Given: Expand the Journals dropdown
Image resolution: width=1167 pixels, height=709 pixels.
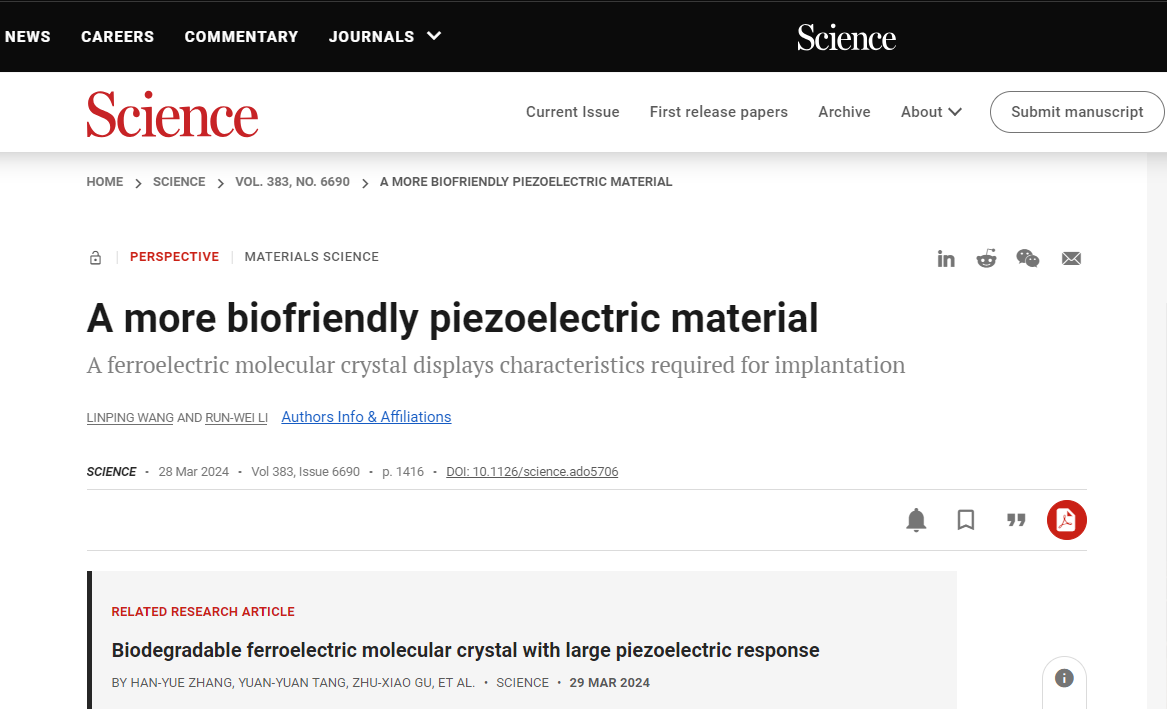Looking at the screenshot, I should (x=385, y=37).
